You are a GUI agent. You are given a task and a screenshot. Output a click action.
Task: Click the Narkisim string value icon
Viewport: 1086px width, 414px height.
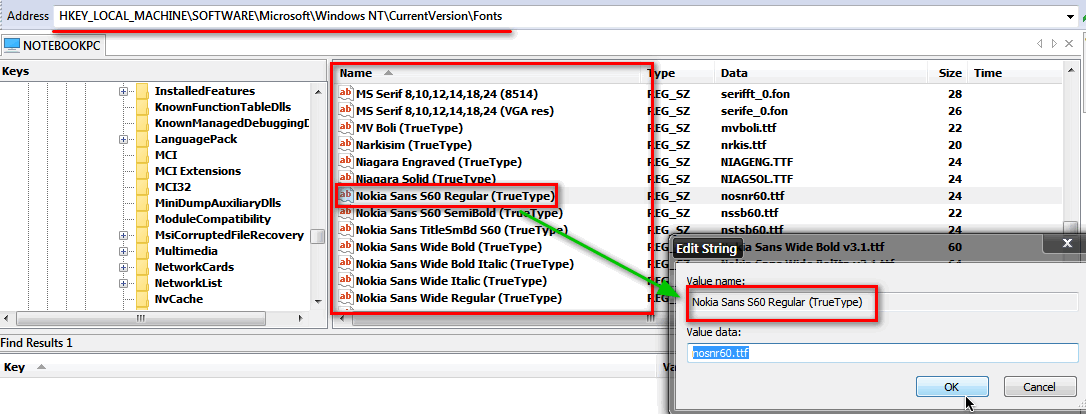pos(346,145)
